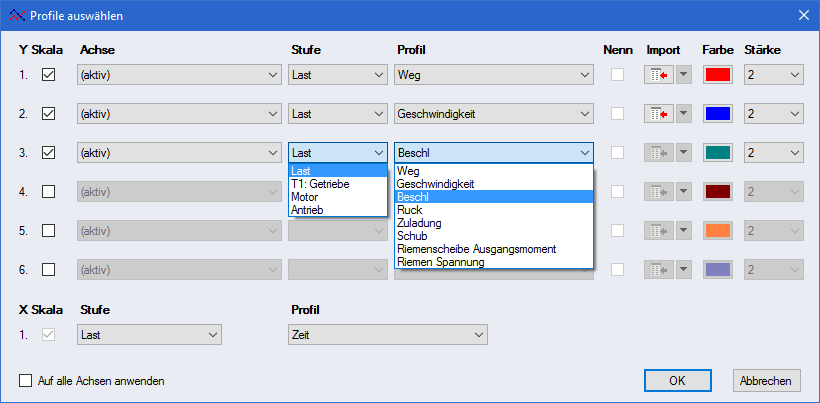The width and height of the screenshot is (820, 403).
Task: Select 'Motor' in the Stufe list
Action: pos(304,197)
